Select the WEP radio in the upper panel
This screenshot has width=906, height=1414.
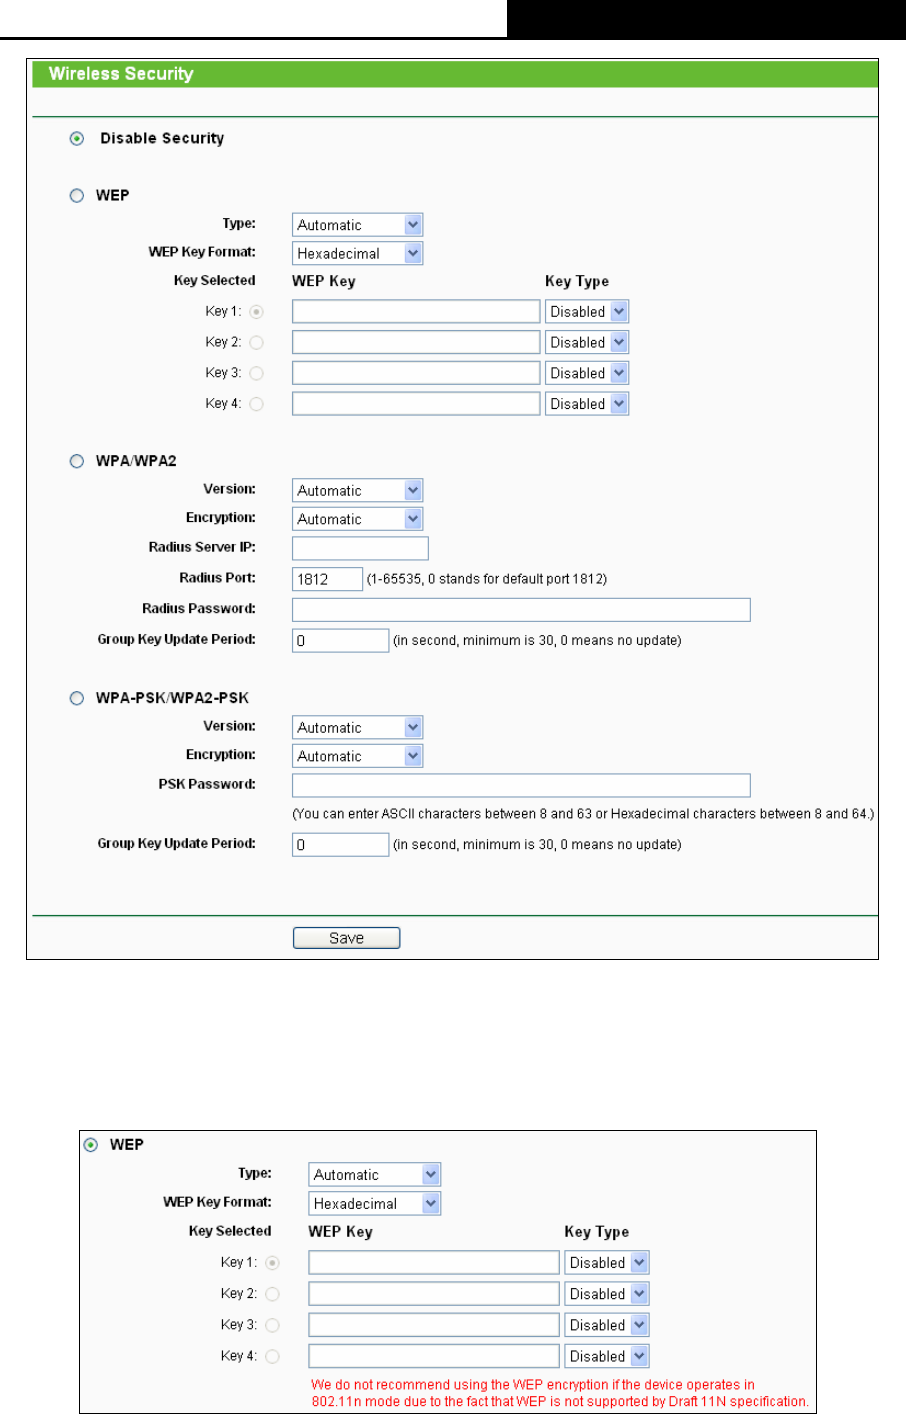[x=77, y=196]
